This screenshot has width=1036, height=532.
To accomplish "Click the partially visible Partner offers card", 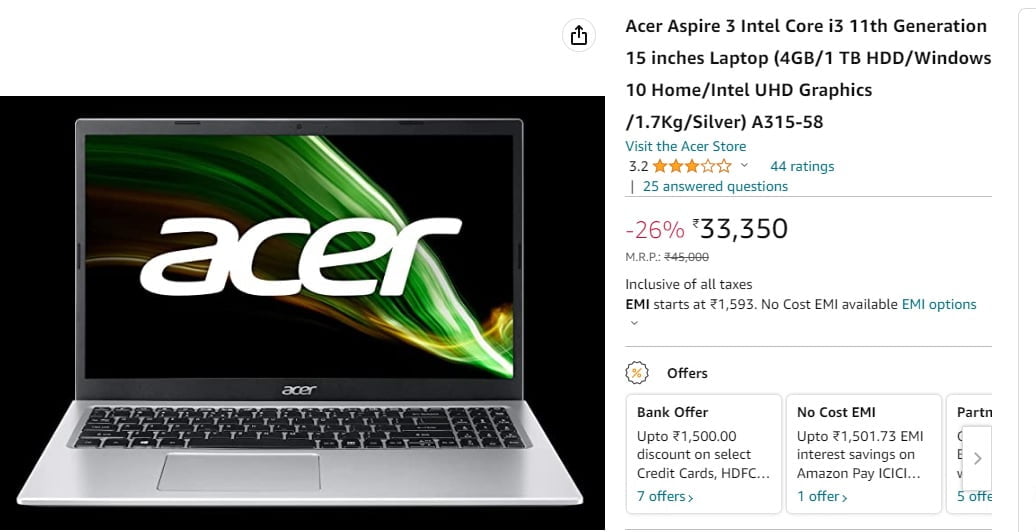I will 969,454.
